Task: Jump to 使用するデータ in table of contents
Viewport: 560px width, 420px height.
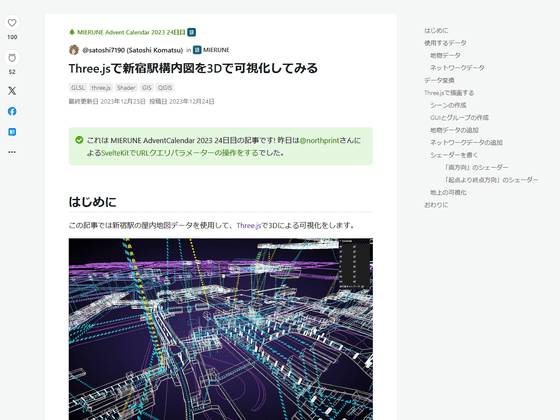Action: click(x=445, y=43)
